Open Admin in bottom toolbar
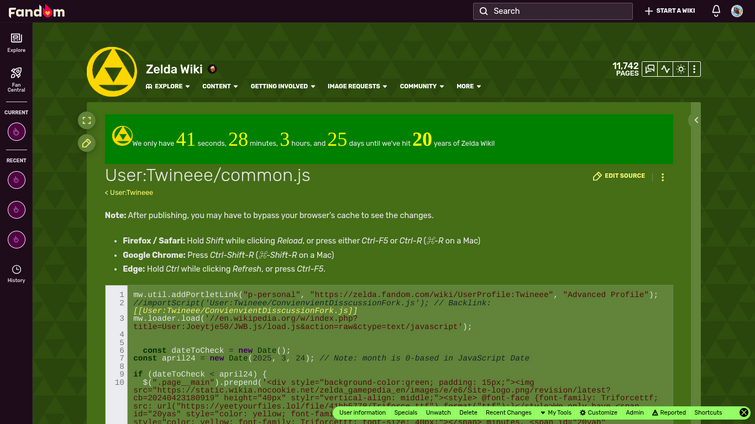This screenshot has height=424, width=755. click(x=635, y=412)
